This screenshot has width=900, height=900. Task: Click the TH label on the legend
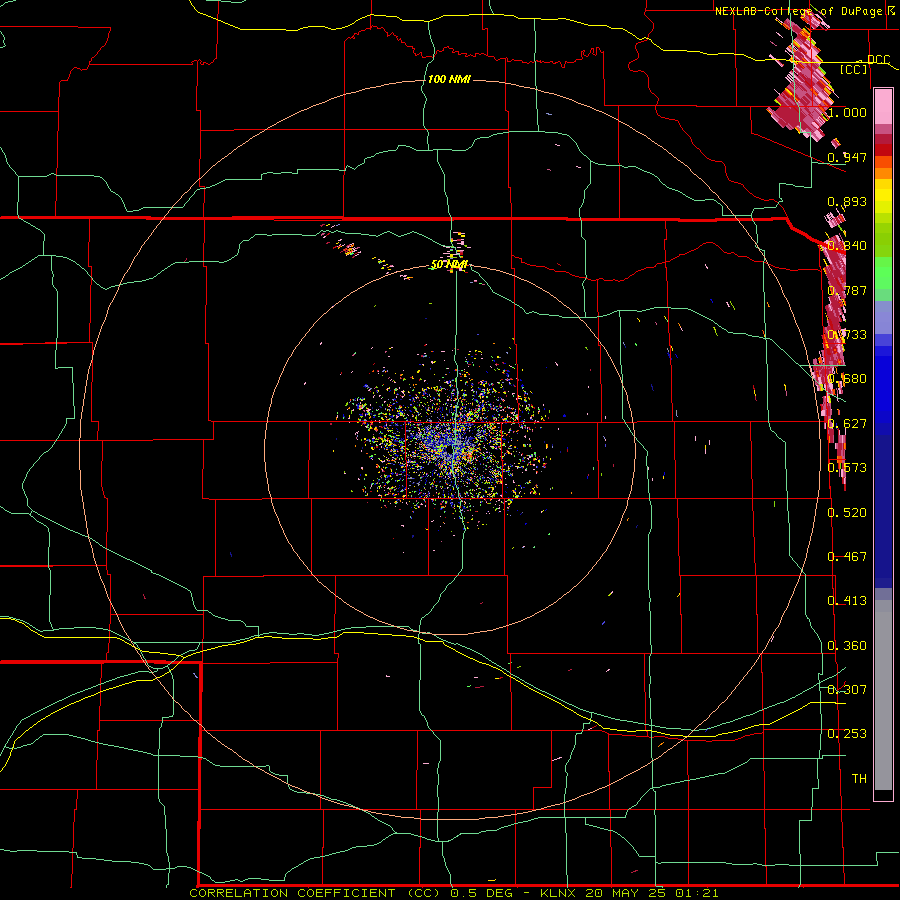tap(859, 779)
